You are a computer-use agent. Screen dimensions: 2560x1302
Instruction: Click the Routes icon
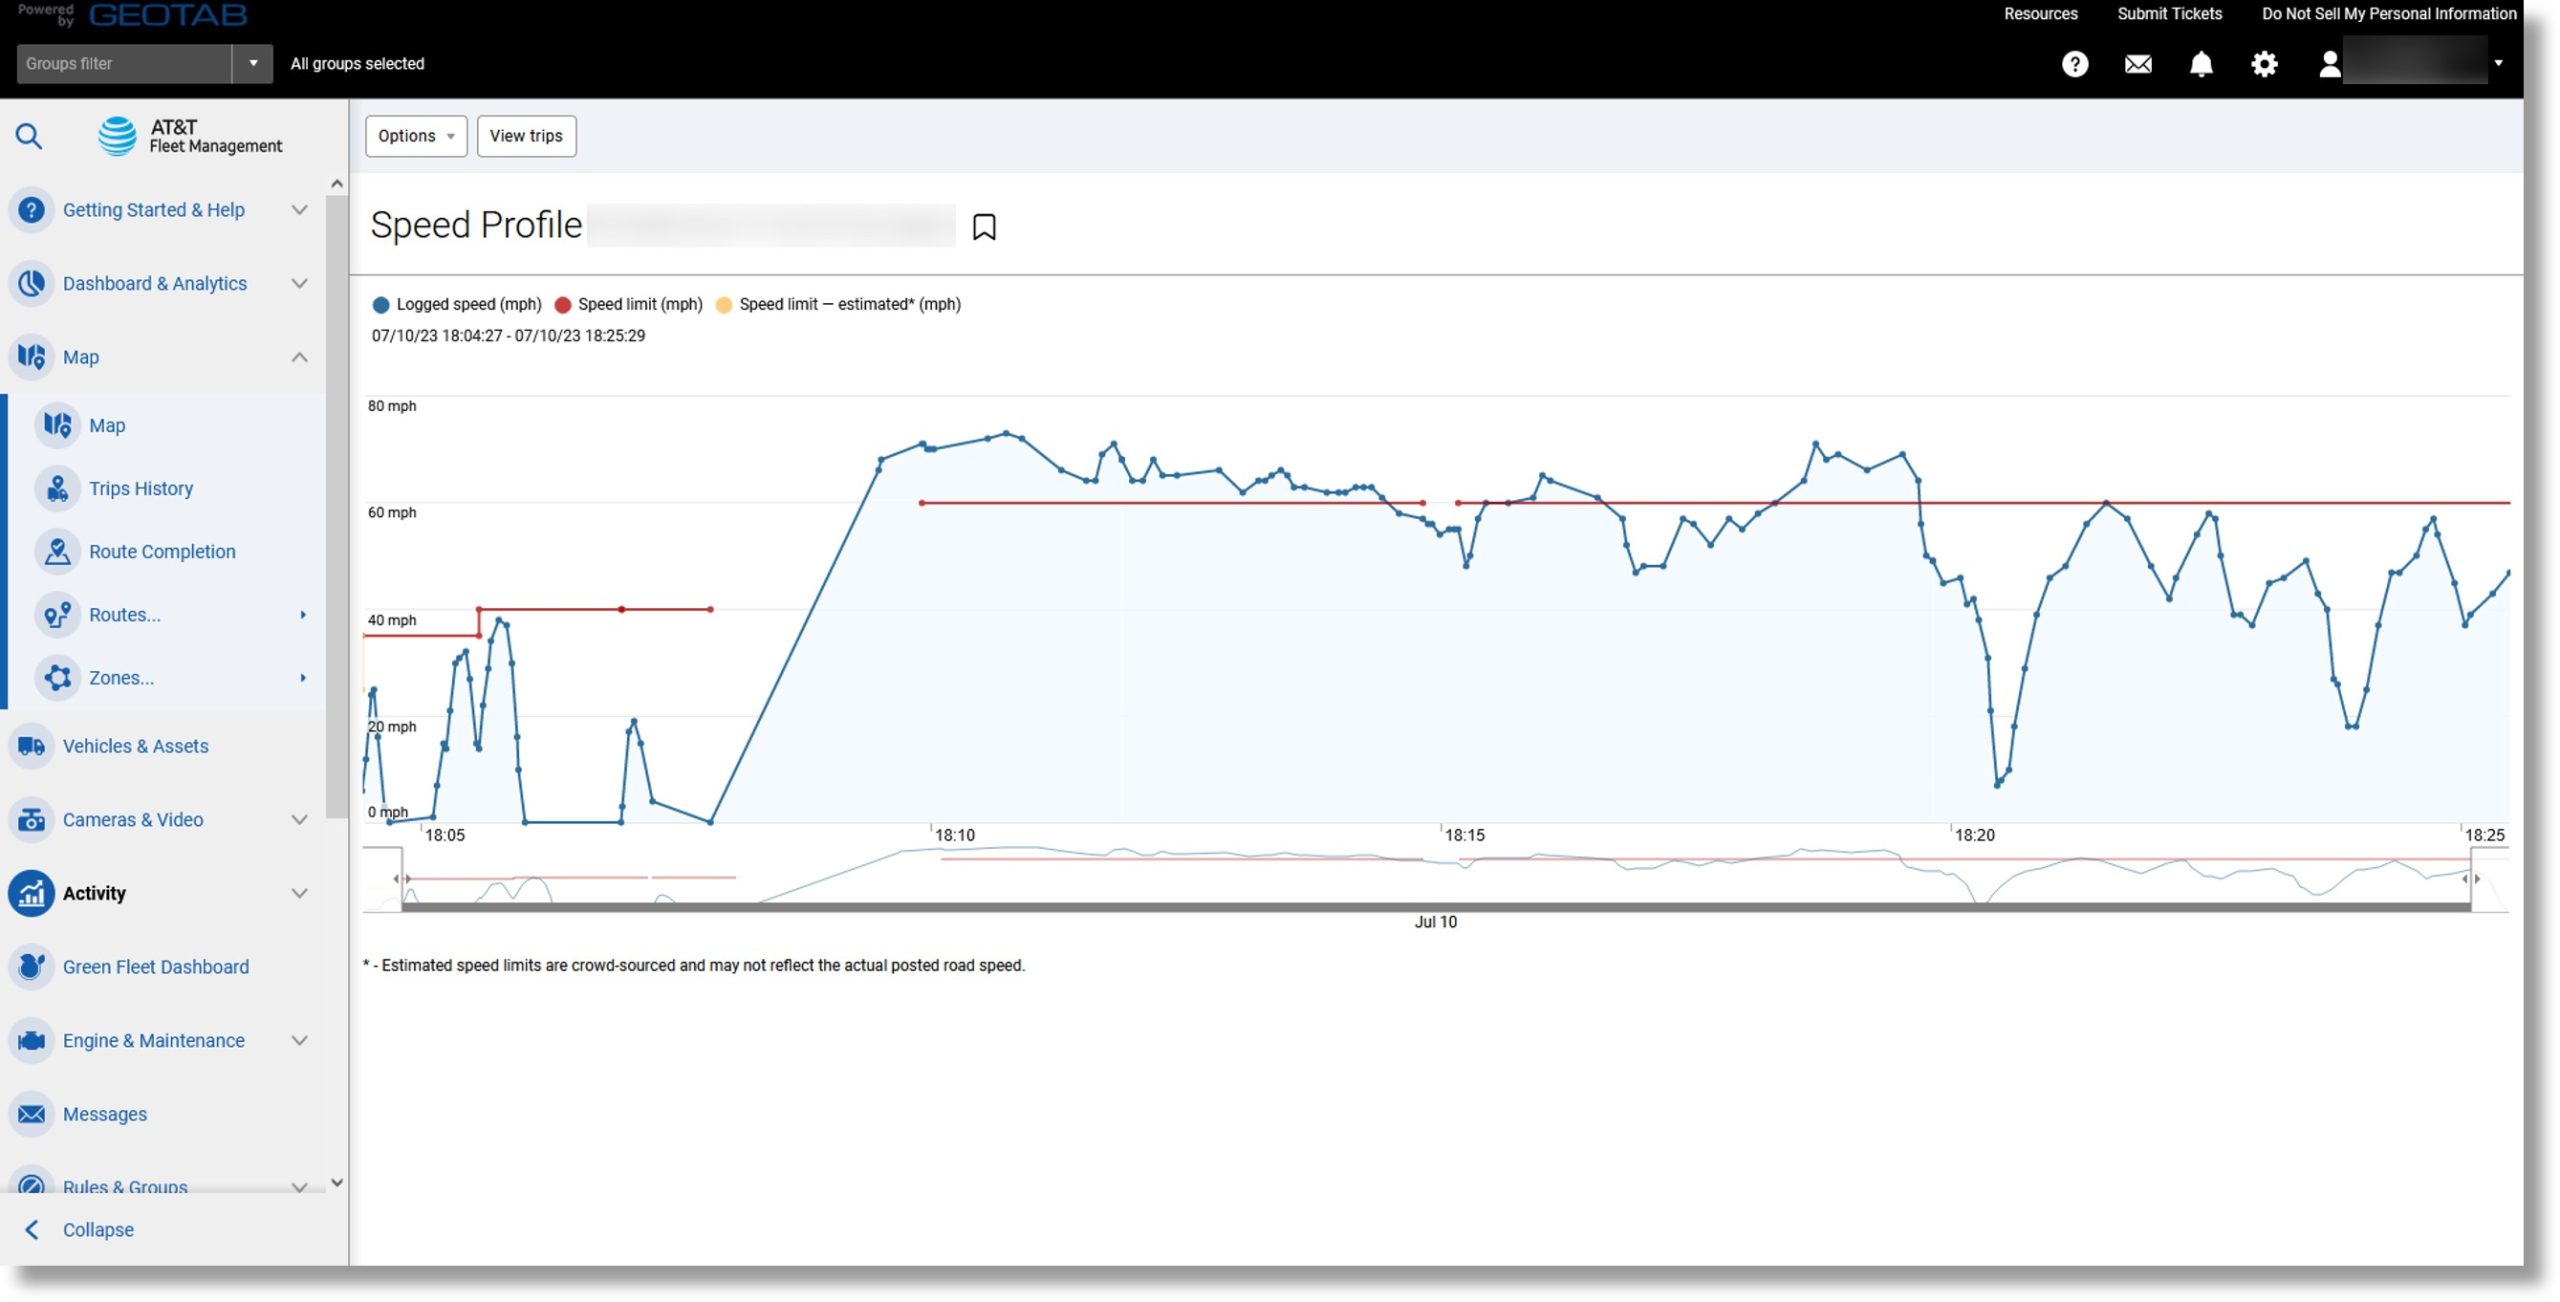(58, 614)
